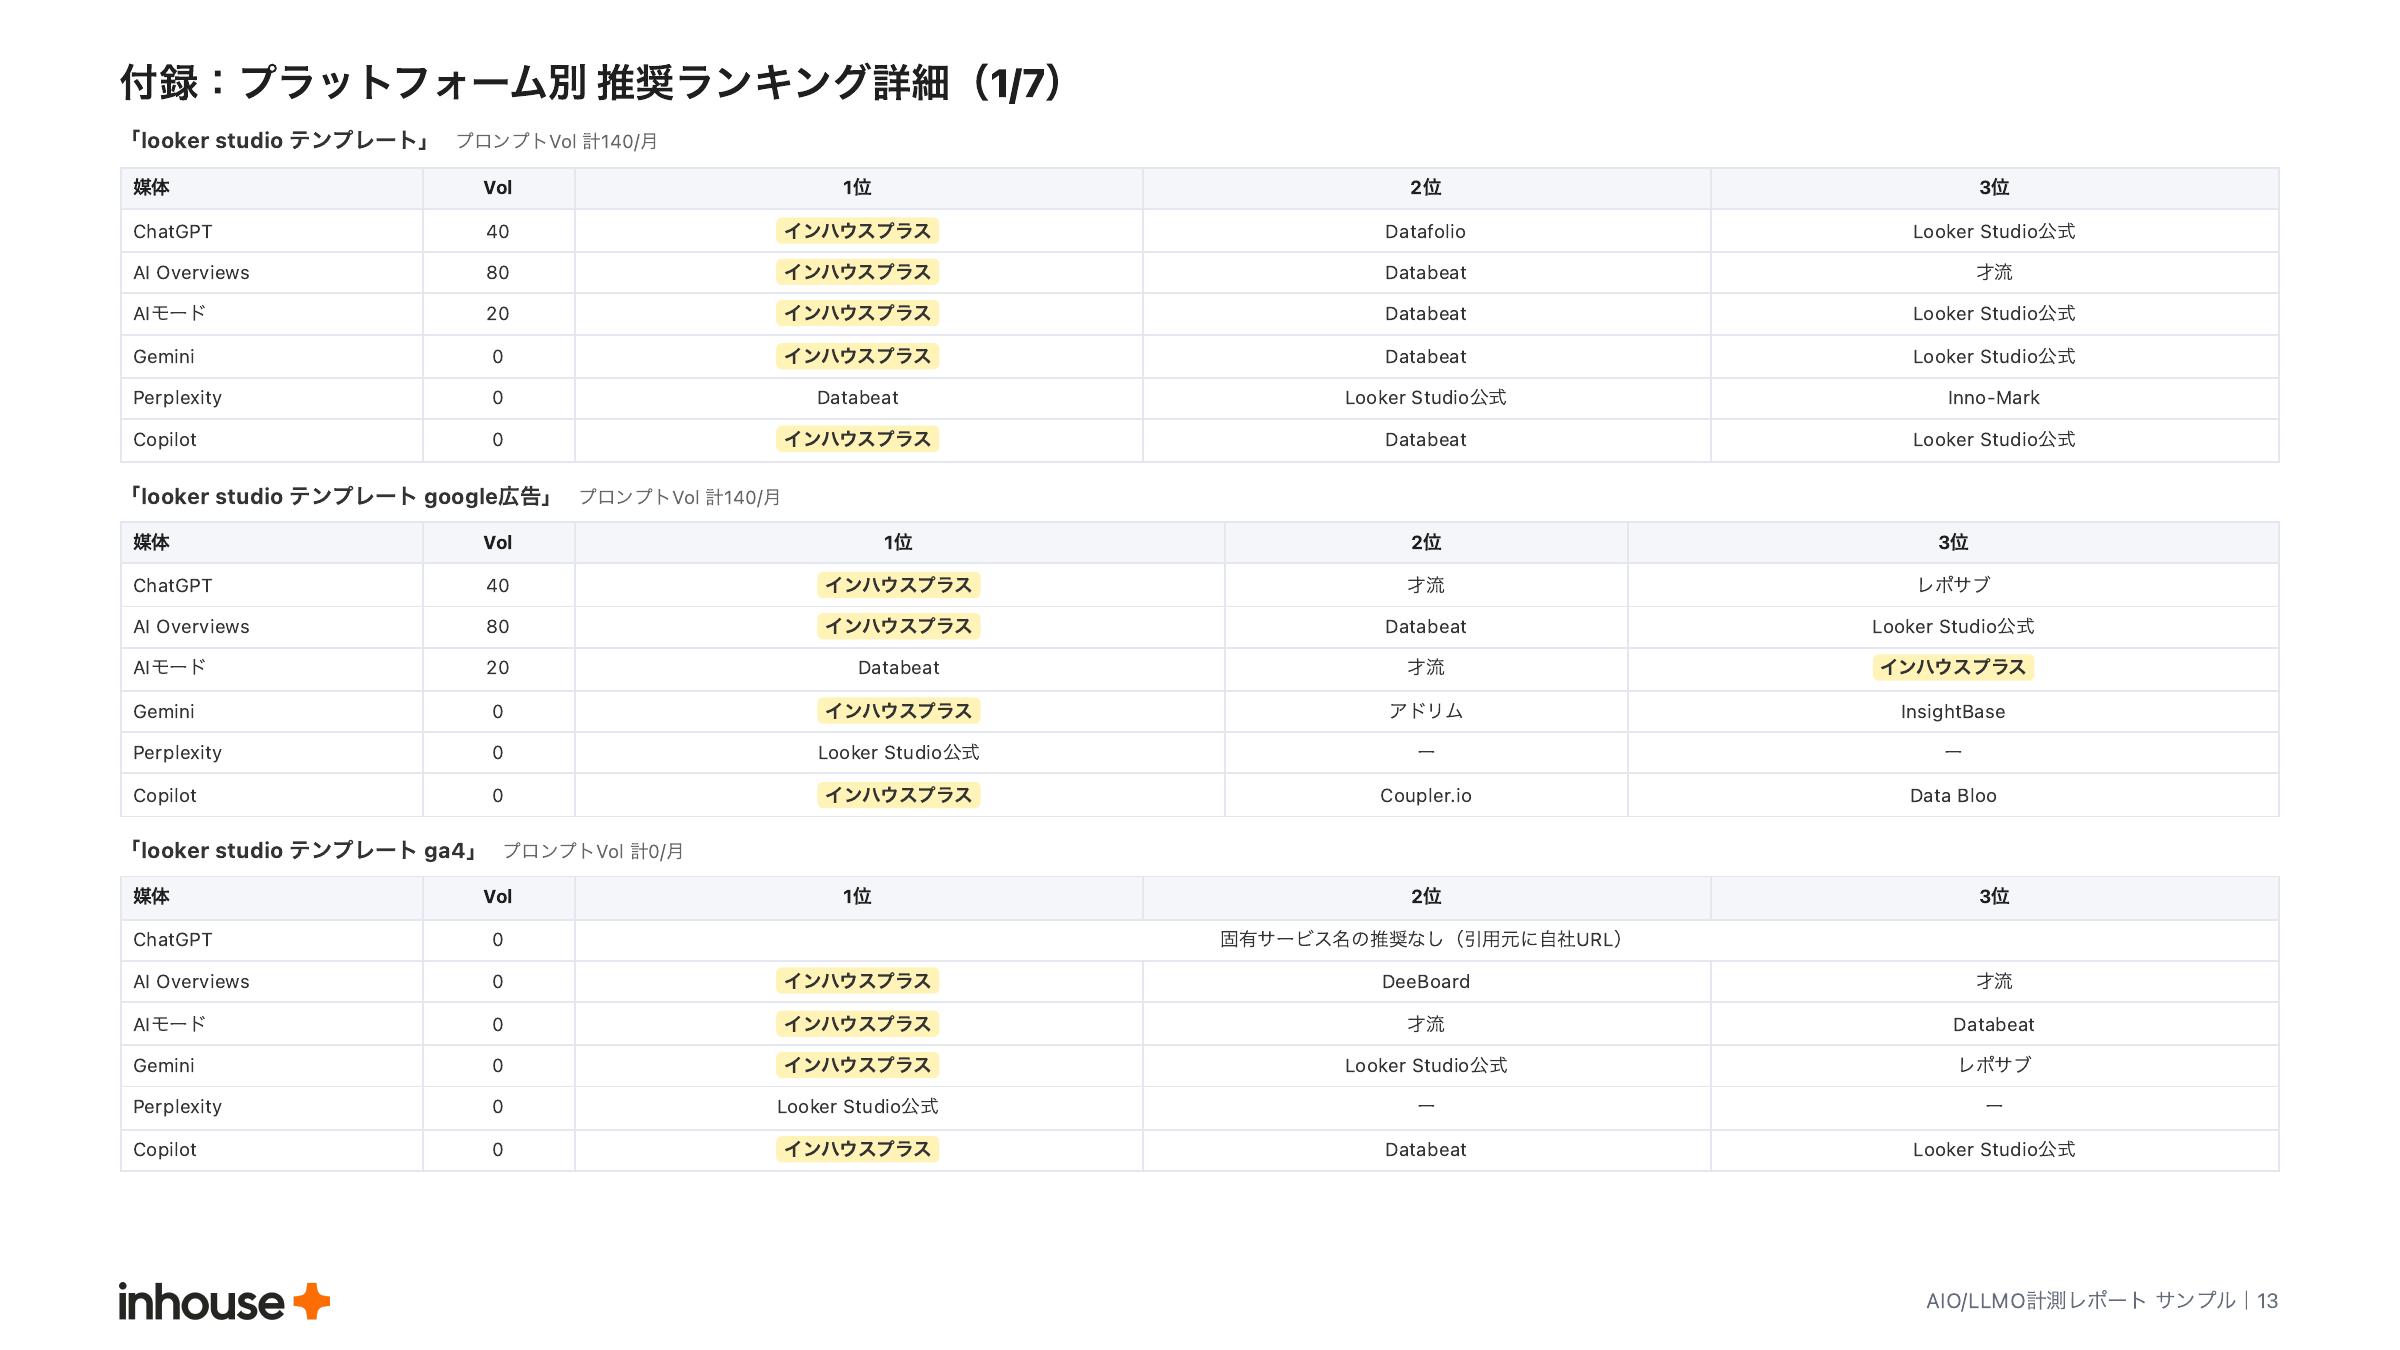Click 'Databeat' in ga4 table Copilot row
Viewport: 2400px width, 1350px height.
point(1425,1150)
